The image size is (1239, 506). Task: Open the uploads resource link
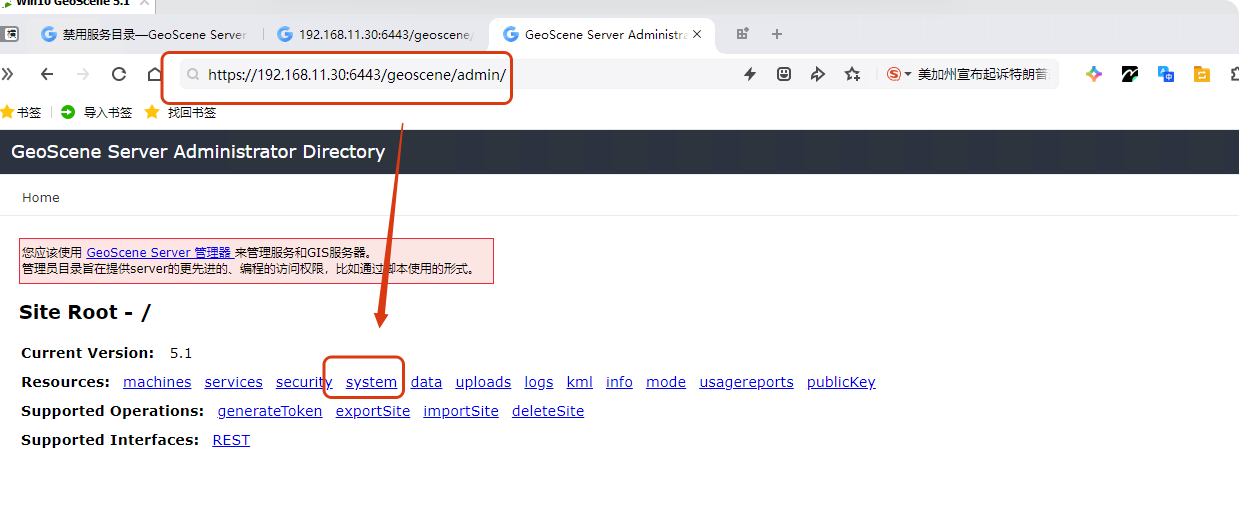click(x=483, y=382)
